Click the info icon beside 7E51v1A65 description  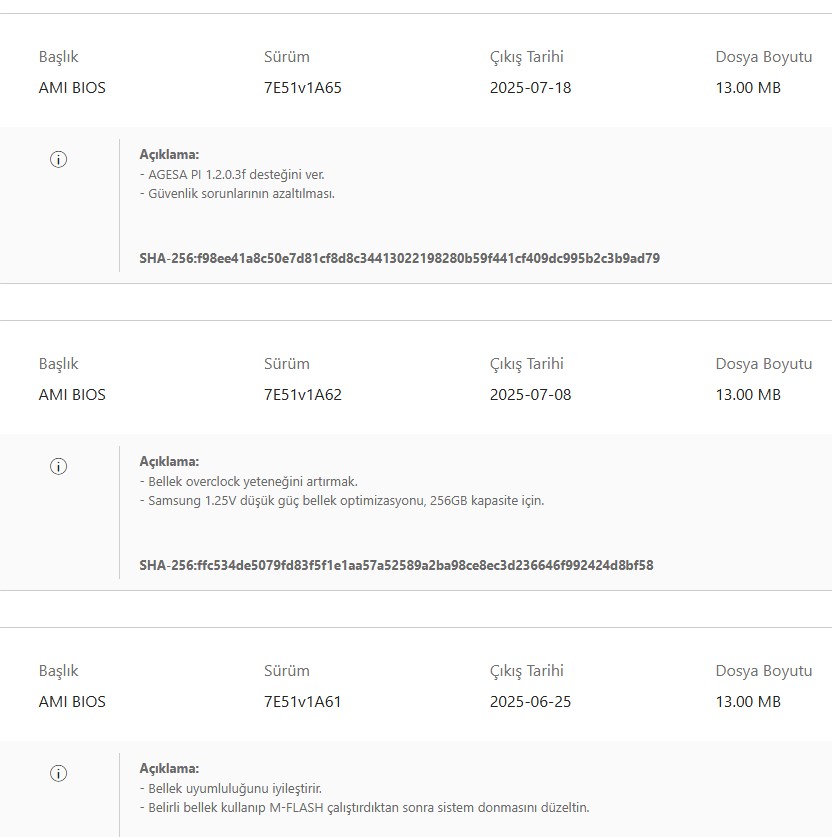58,159
